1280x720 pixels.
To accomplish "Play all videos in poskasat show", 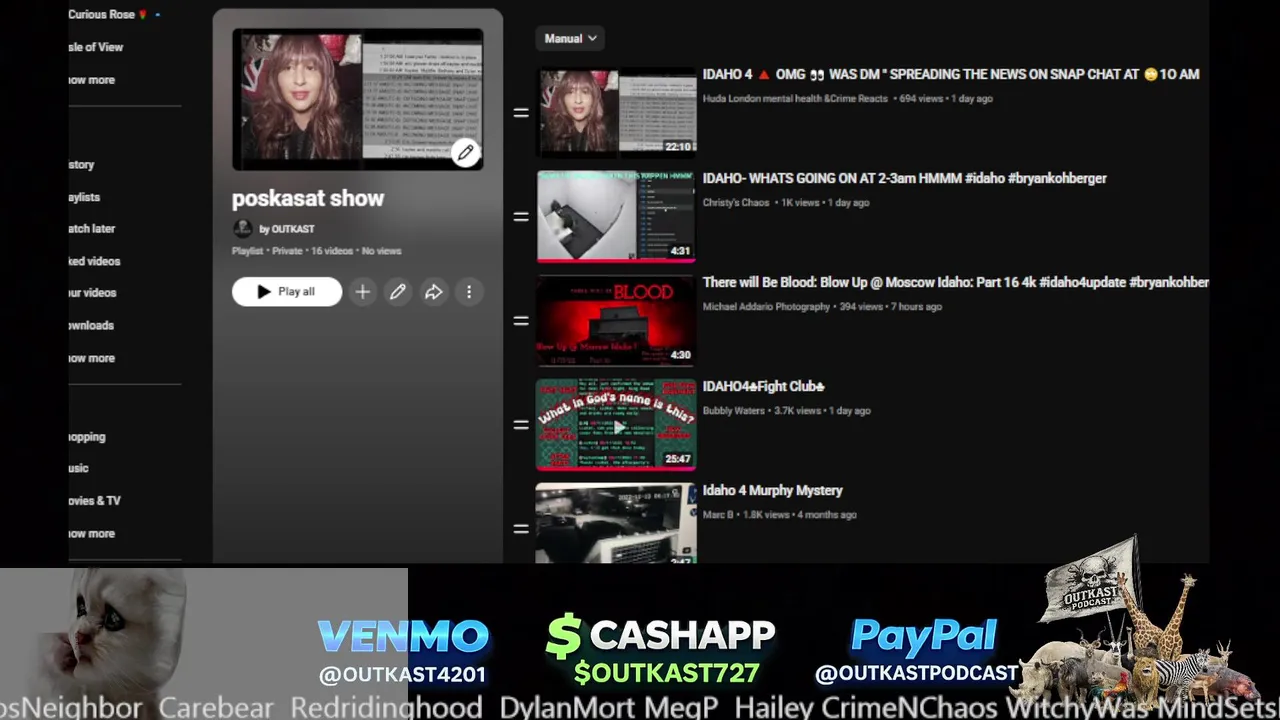I will pyautogui.click(x=287, y=292).
